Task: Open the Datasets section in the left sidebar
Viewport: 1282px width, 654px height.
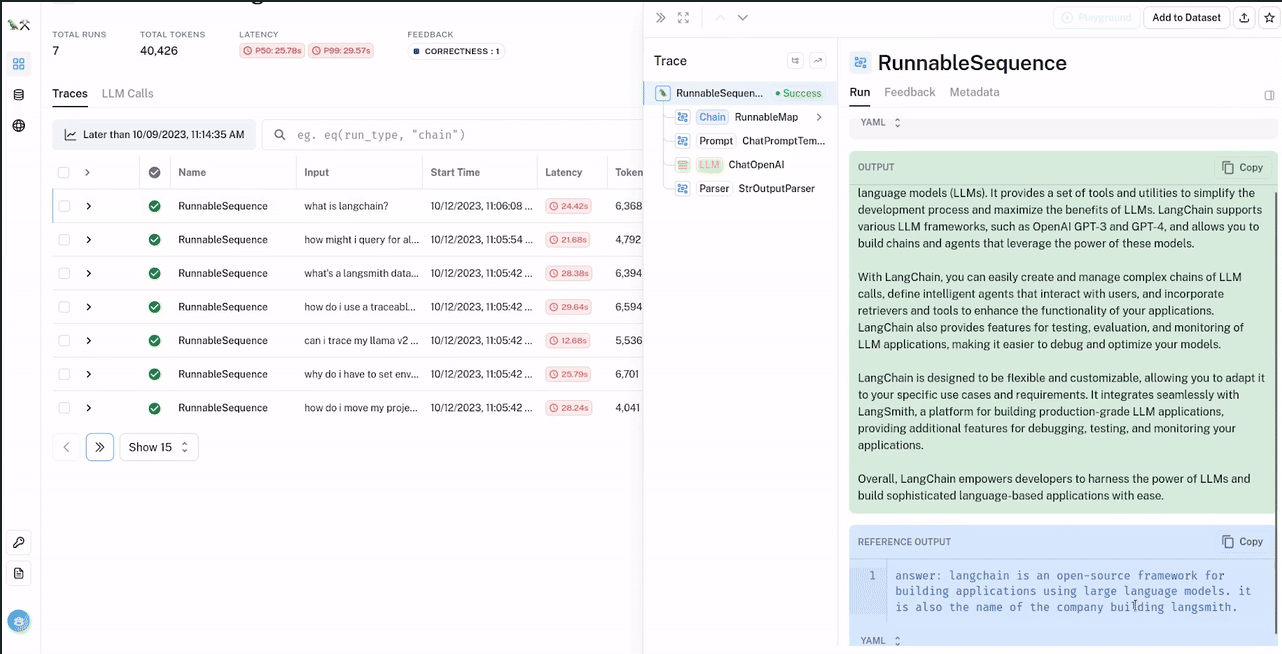Action: pyautogui.click(x=18, y=93)
